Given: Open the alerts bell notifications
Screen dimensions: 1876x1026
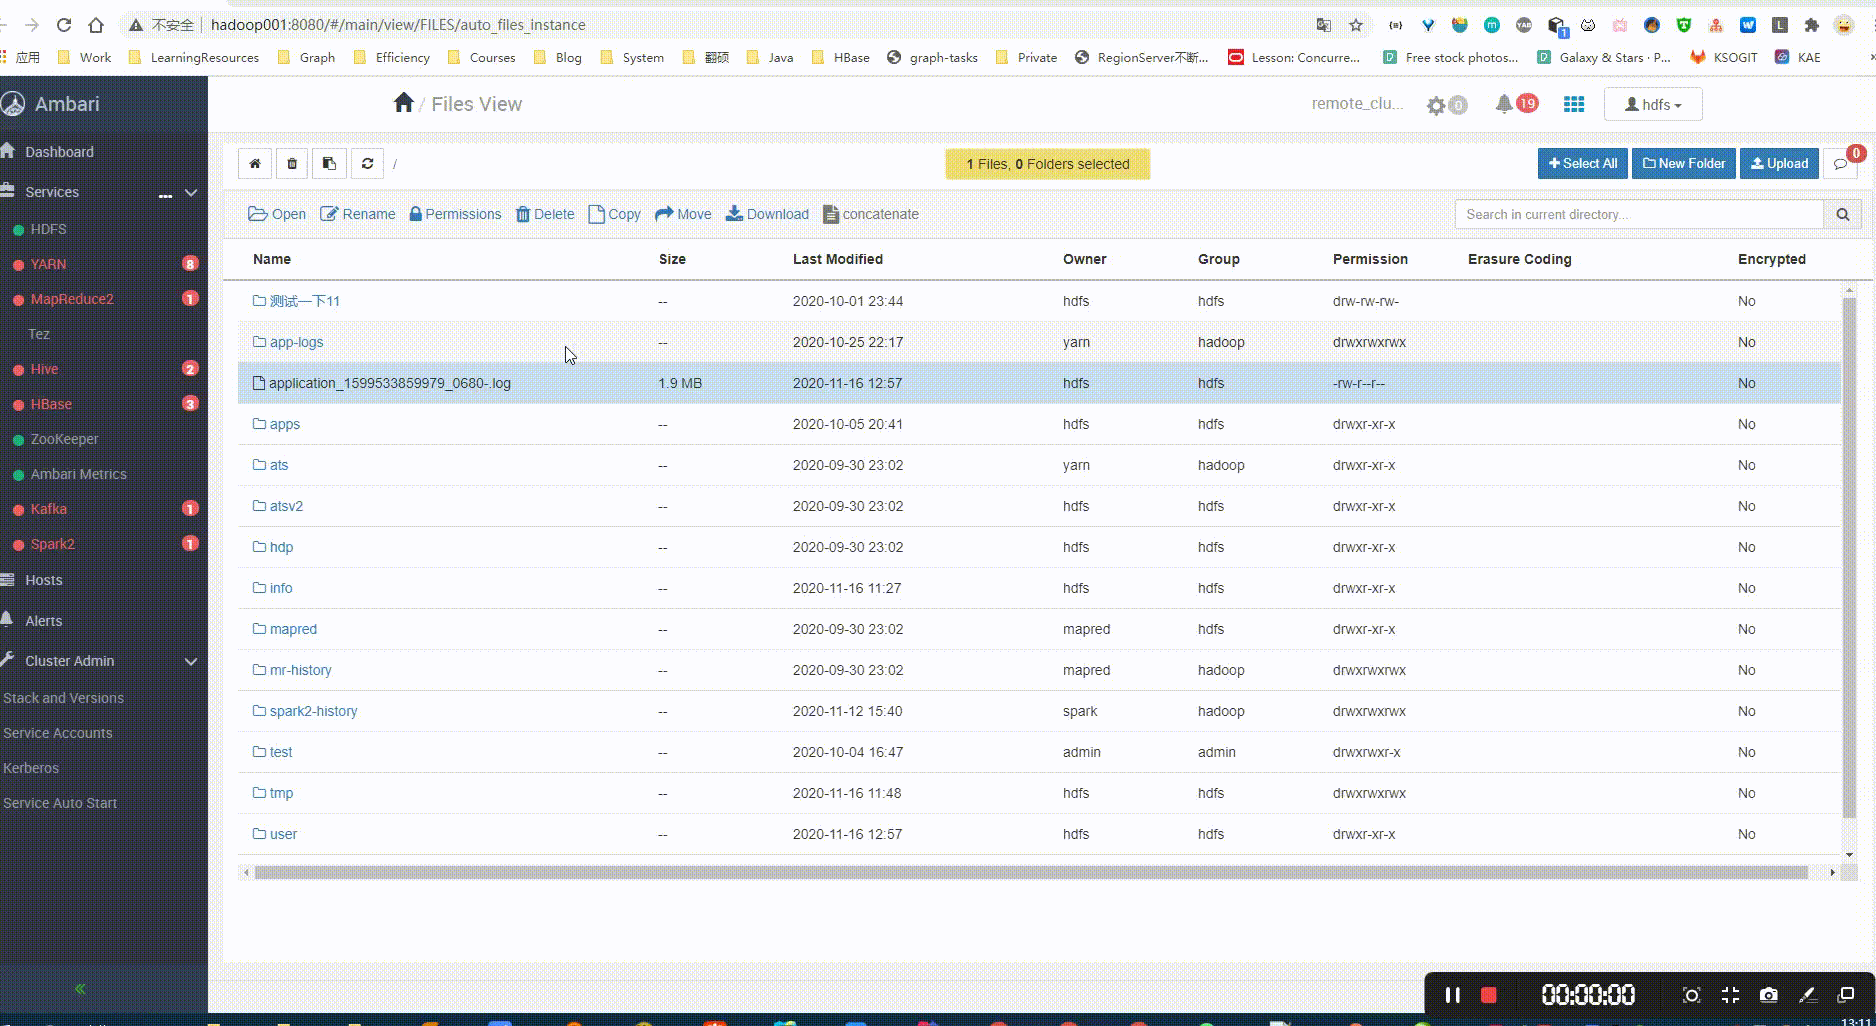Looking at the screenshot, I should [1503, 104].
